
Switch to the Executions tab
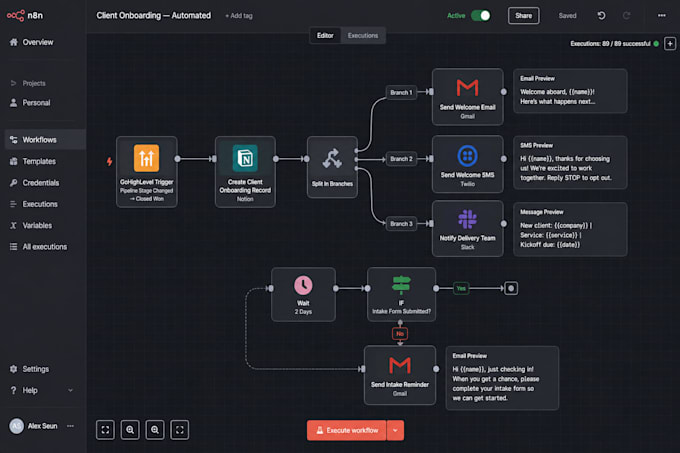point(363,36)
